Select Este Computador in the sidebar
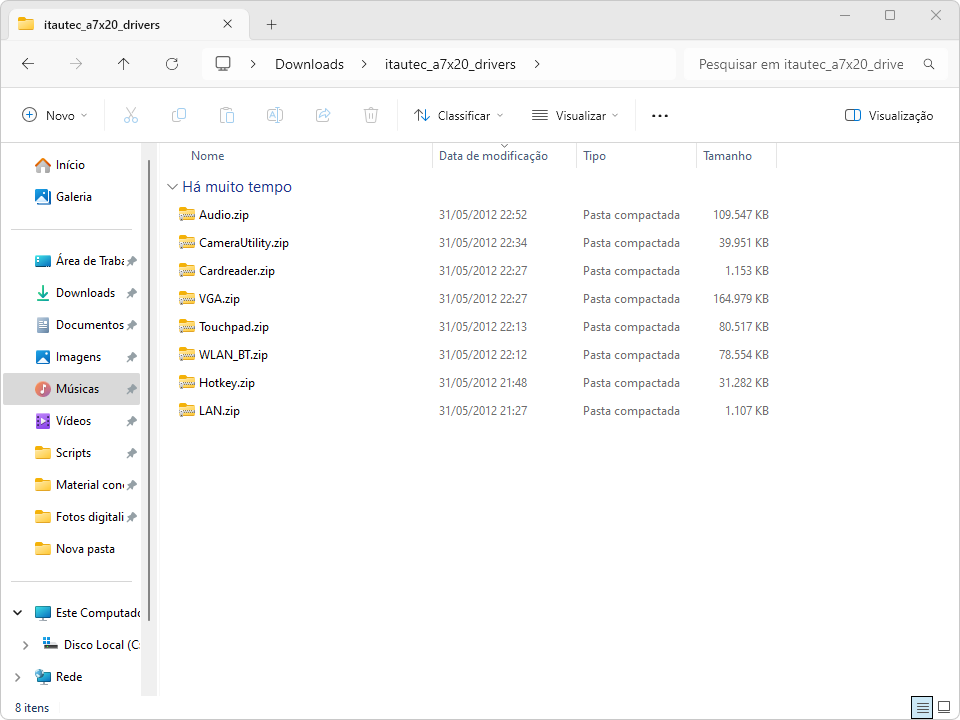This screenshot has height=720, width=960. [x=88, y=613]
